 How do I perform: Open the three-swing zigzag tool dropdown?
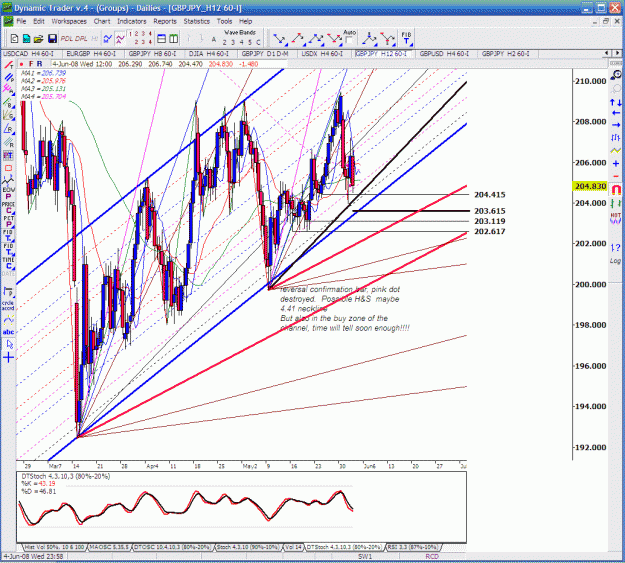tap(316, 39)
